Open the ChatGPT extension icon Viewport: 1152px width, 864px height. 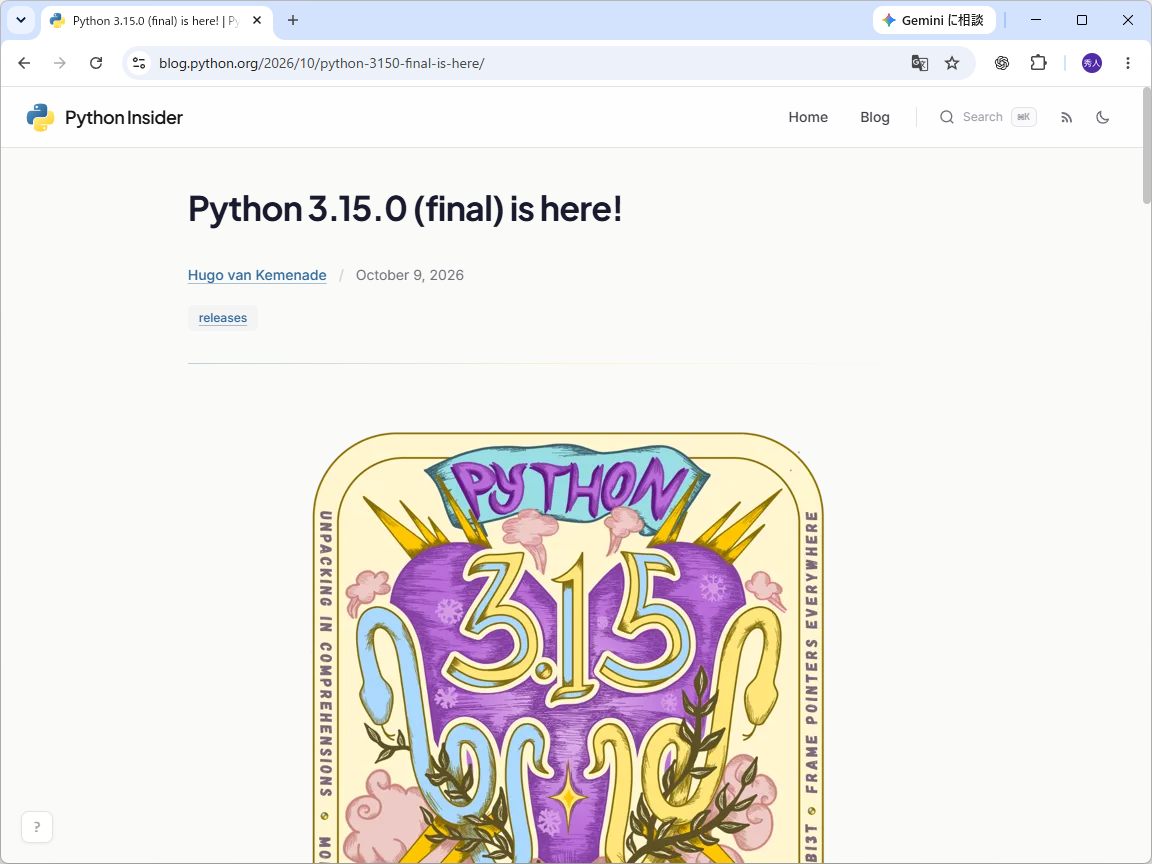click(1002, 63)
